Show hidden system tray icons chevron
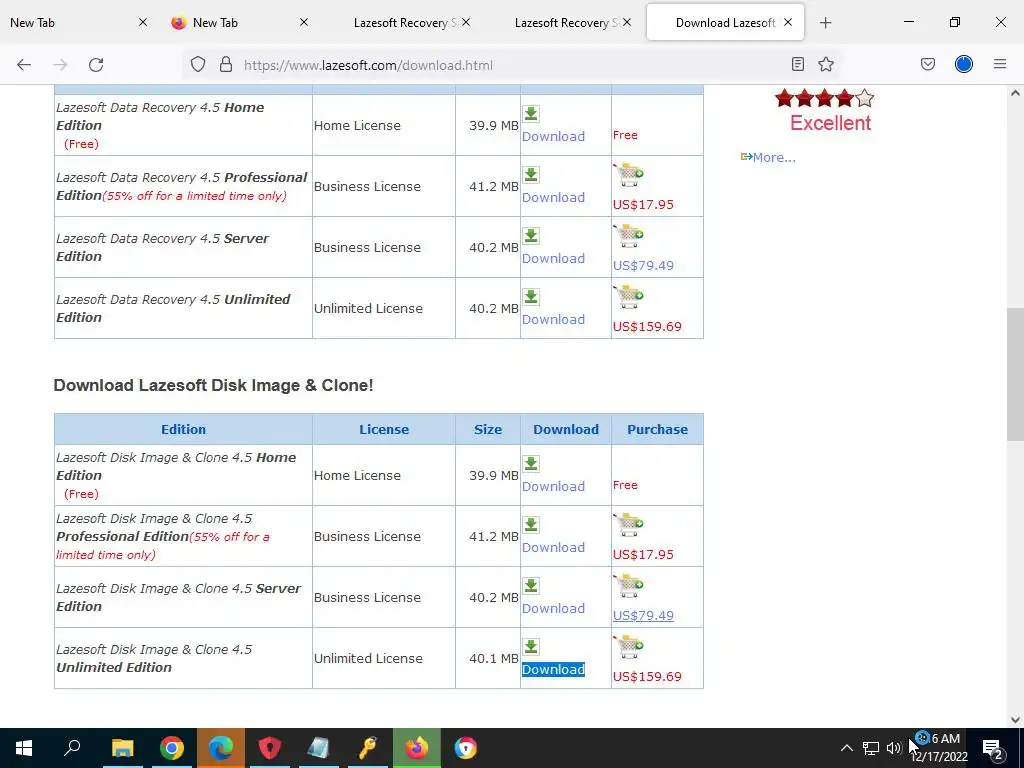 click(846, 748)
